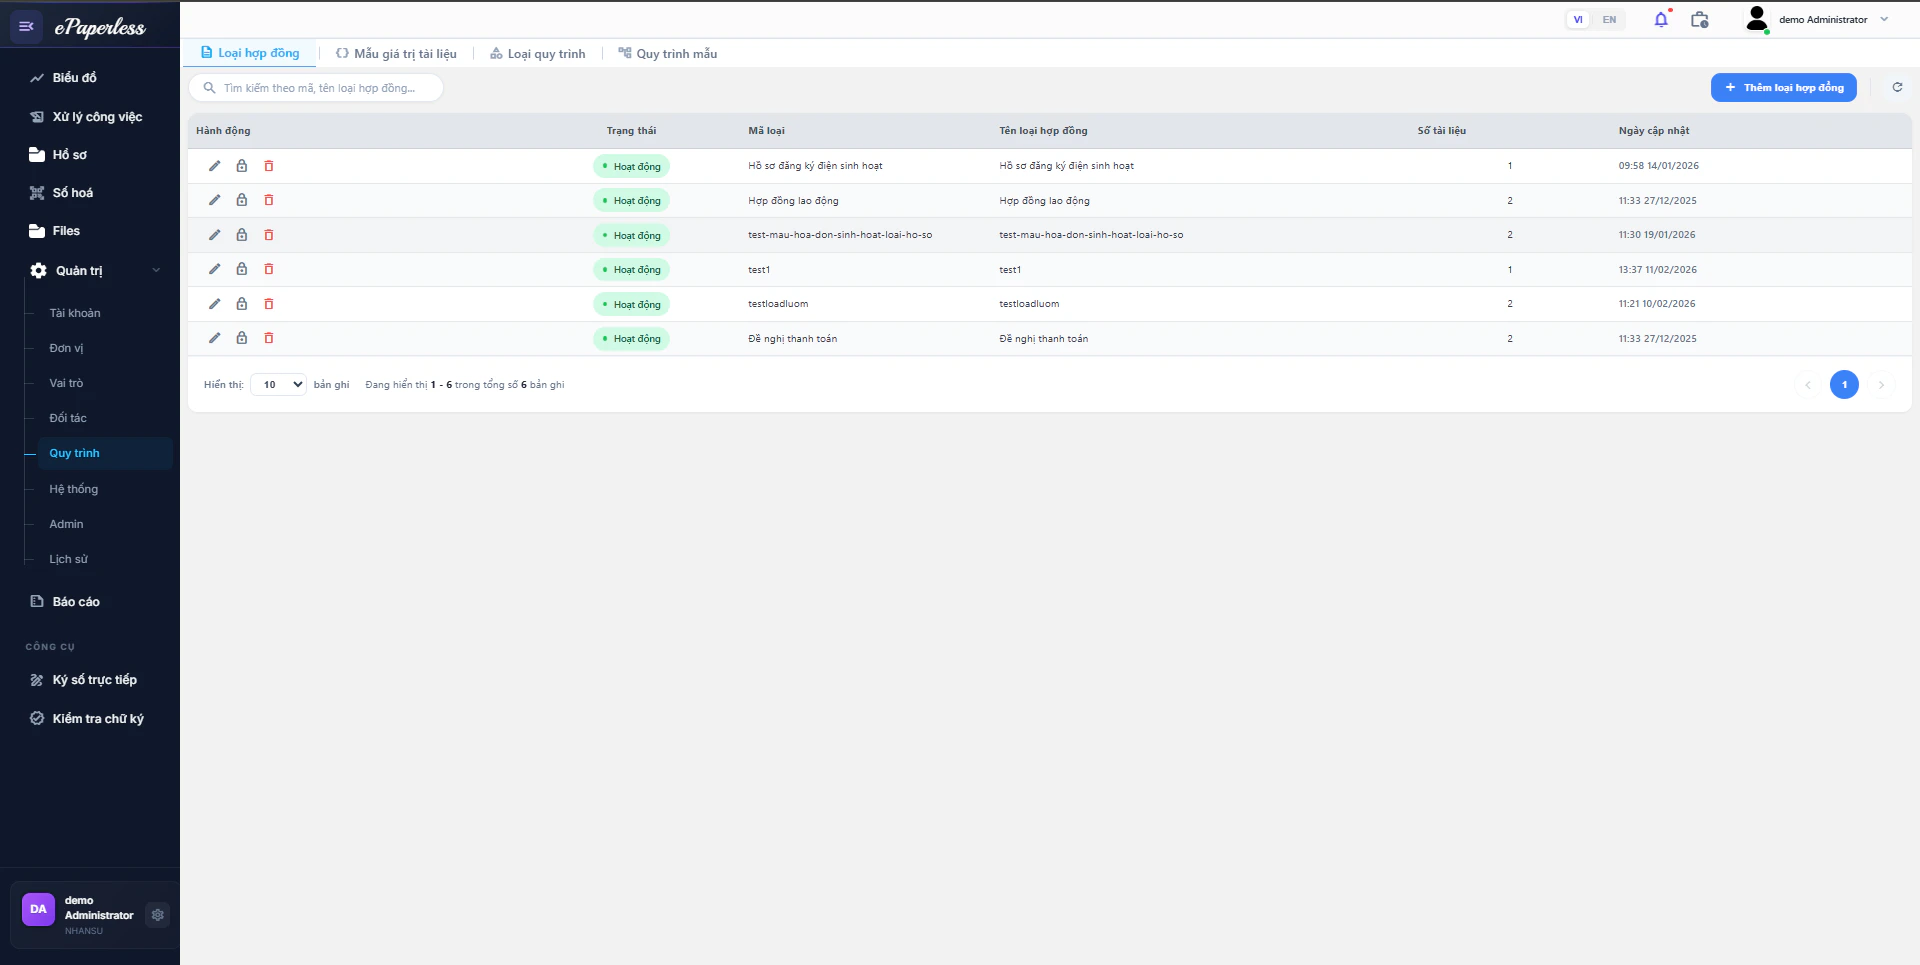
Task: Edit the Hồ sơ đăng ký điện sinh hoạt row
Action: tap(214, 166)
